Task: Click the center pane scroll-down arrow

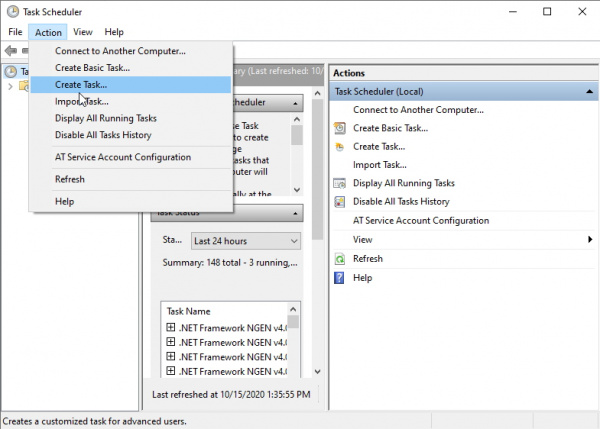Action: pyautogui.click(x=317, y=372)
